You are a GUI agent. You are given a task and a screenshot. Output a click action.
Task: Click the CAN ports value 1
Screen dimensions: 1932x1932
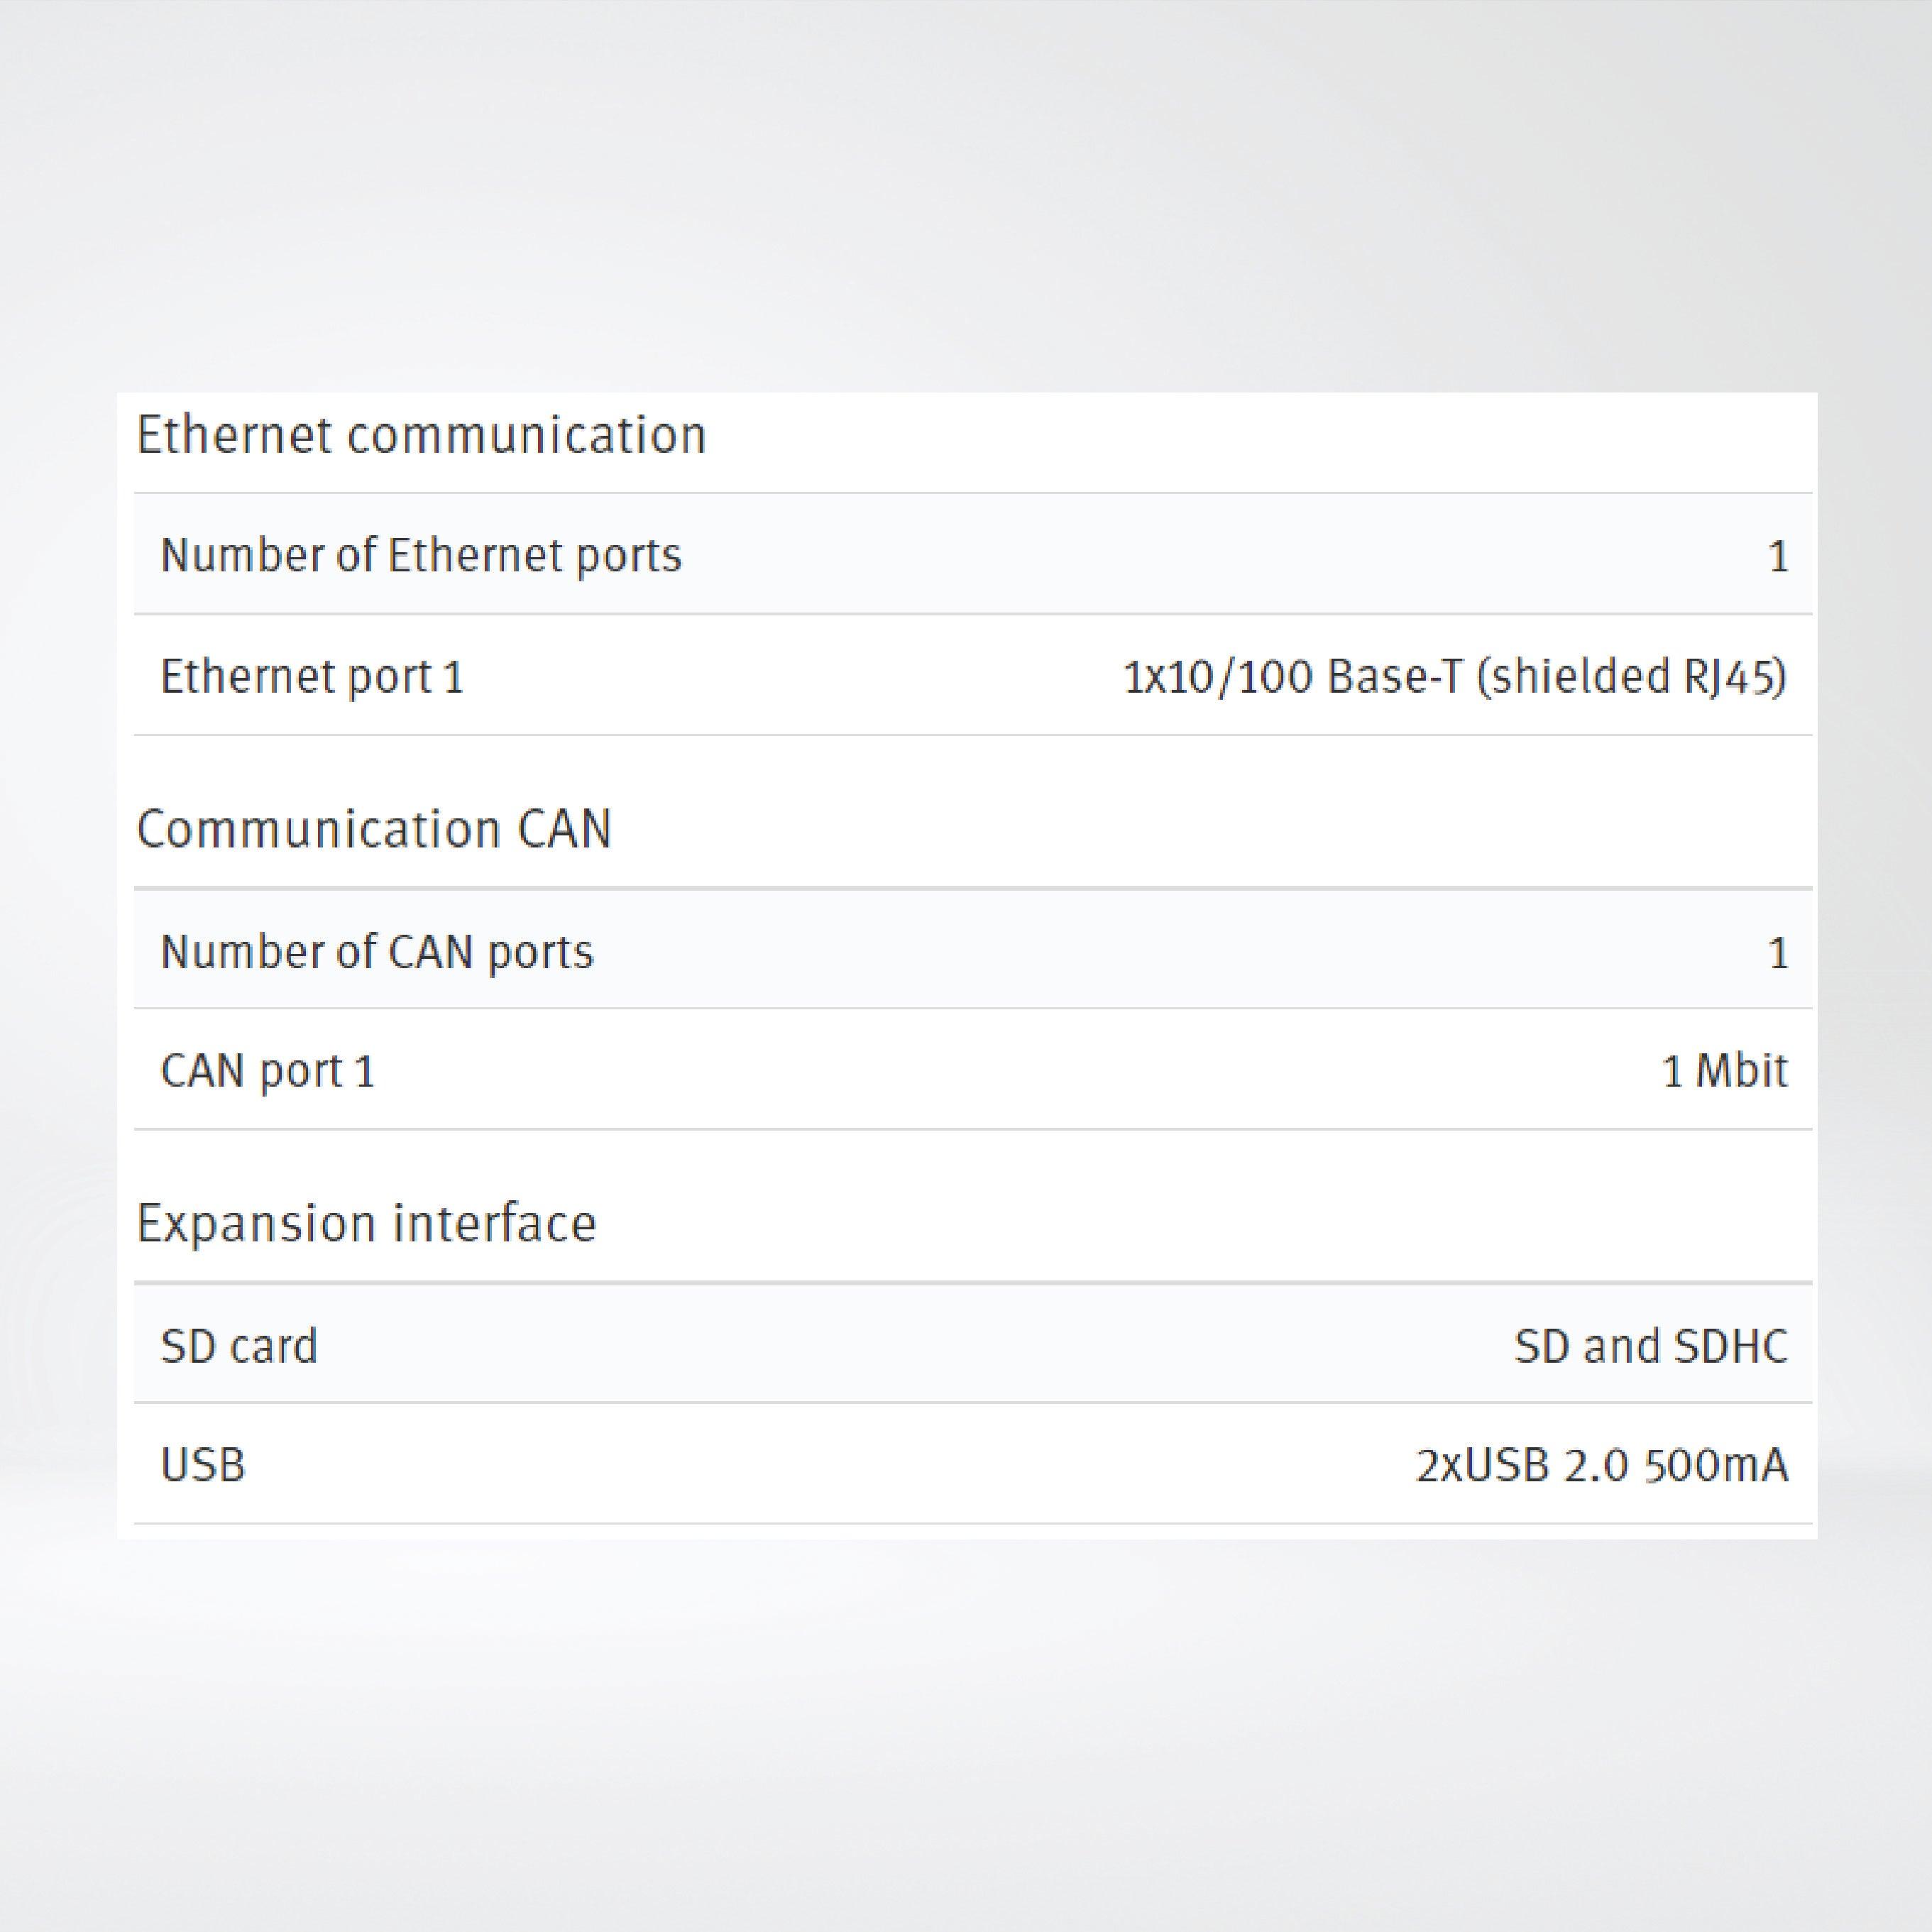click(1777, 953)
